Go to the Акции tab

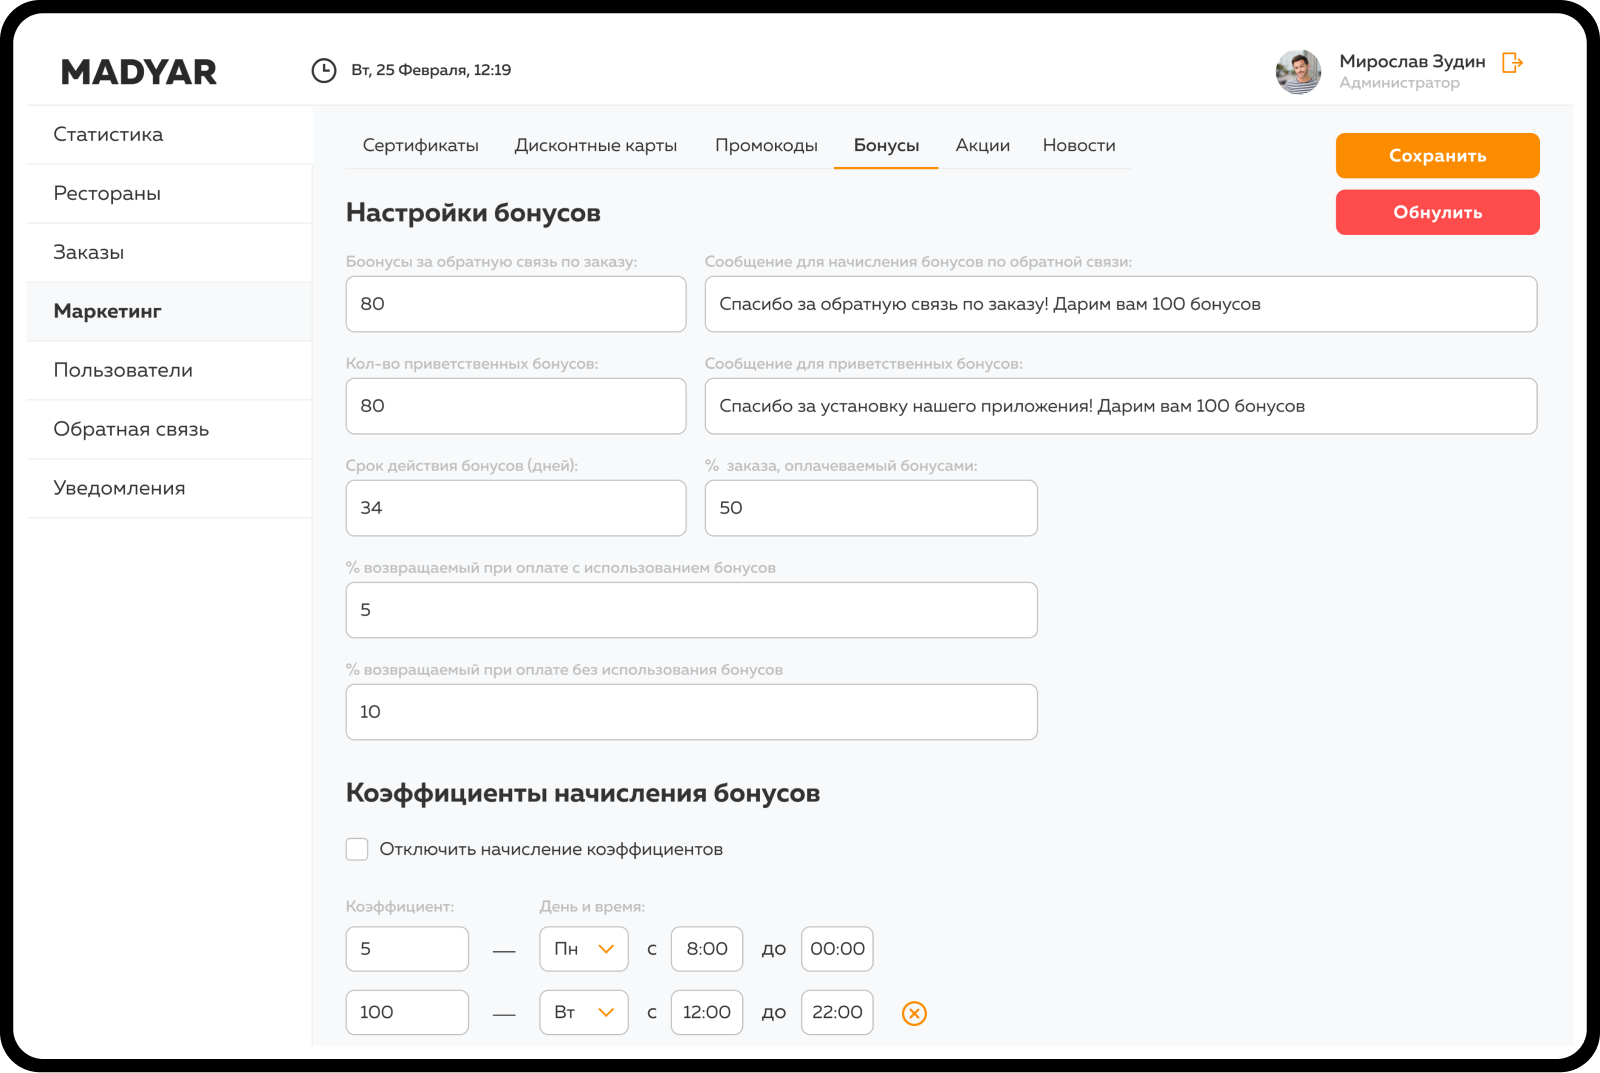(x=983, y=146)
